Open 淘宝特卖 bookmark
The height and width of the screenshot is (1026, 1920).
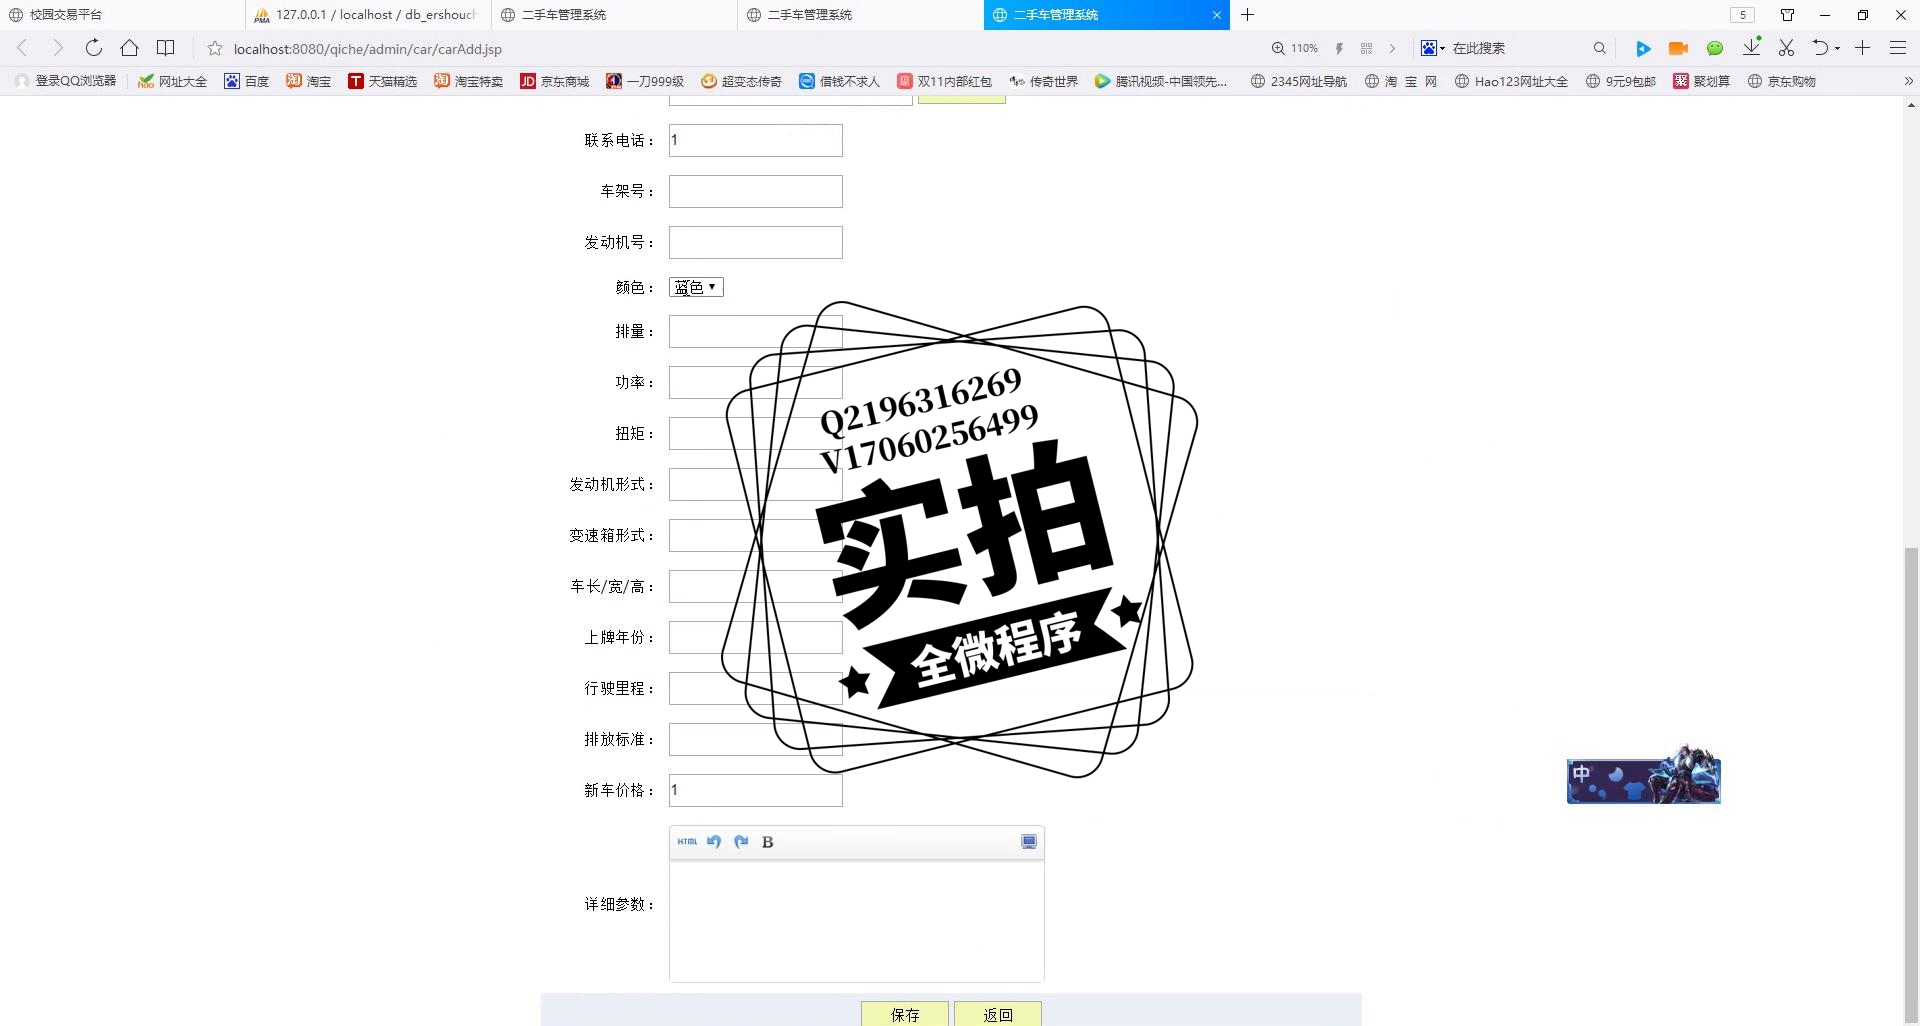click(468, 81)
